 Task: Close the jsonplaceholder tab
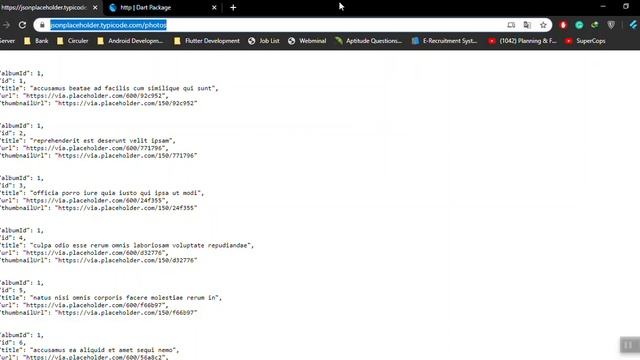(95, 7)
